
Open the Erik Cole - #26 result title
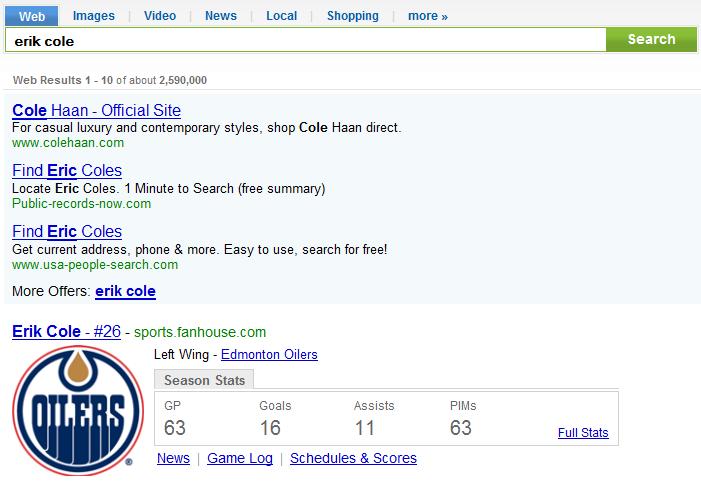coord(66,332)
